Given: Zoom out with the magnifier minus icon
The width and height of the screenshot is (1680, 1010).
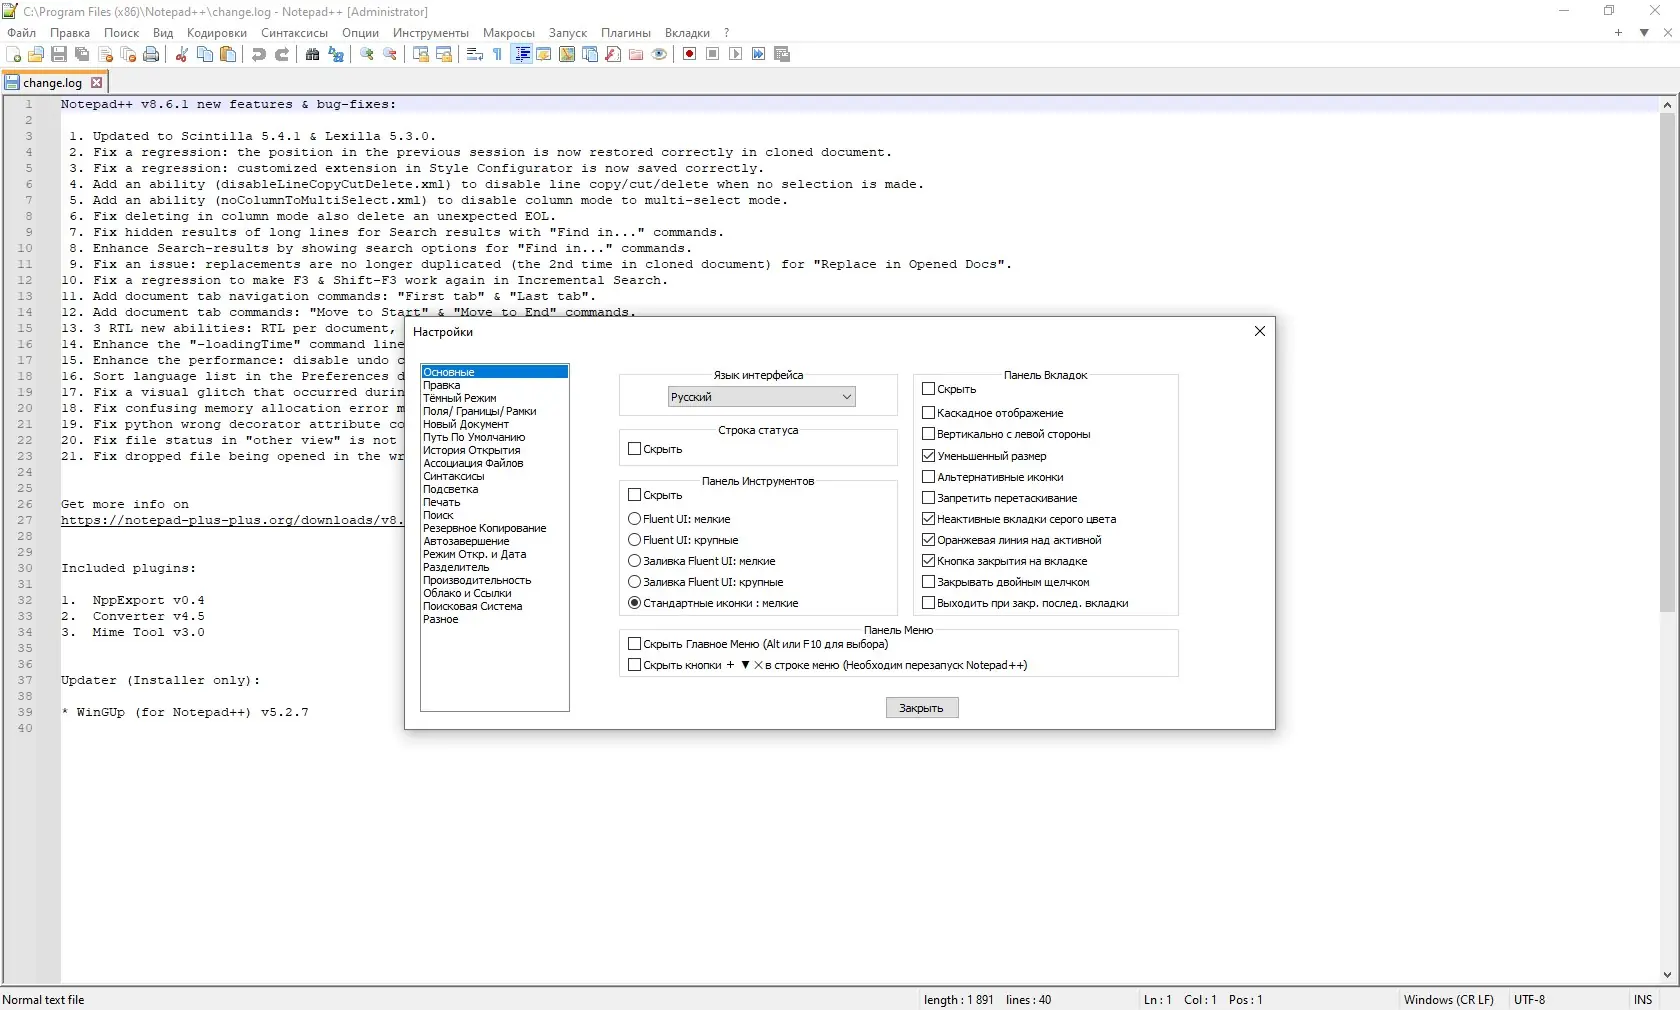Looking at the screenshot, I should (390, 54).
